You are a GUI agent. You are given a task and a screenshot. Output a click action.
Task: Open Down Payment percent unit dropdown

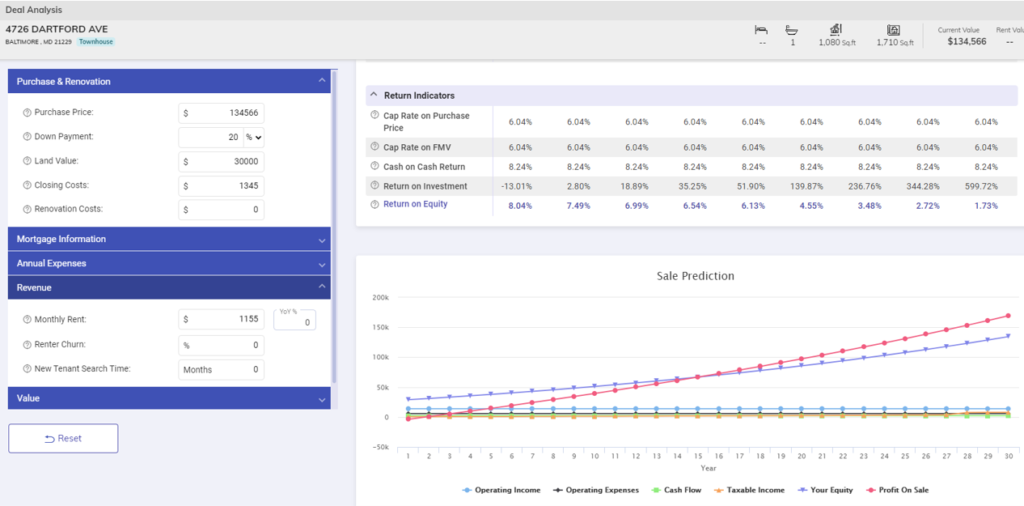click(x=253, y=137)
